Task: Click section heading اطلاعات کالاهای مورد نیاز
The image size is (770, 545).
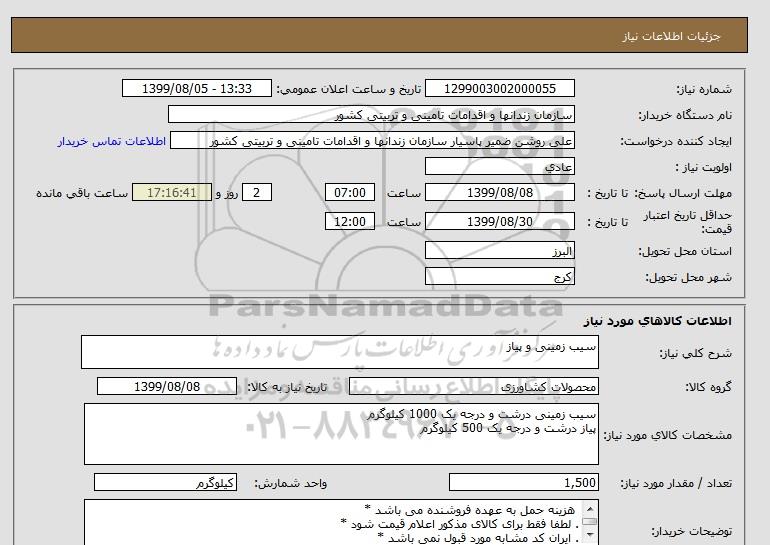Action: click(x=658, y=321)
